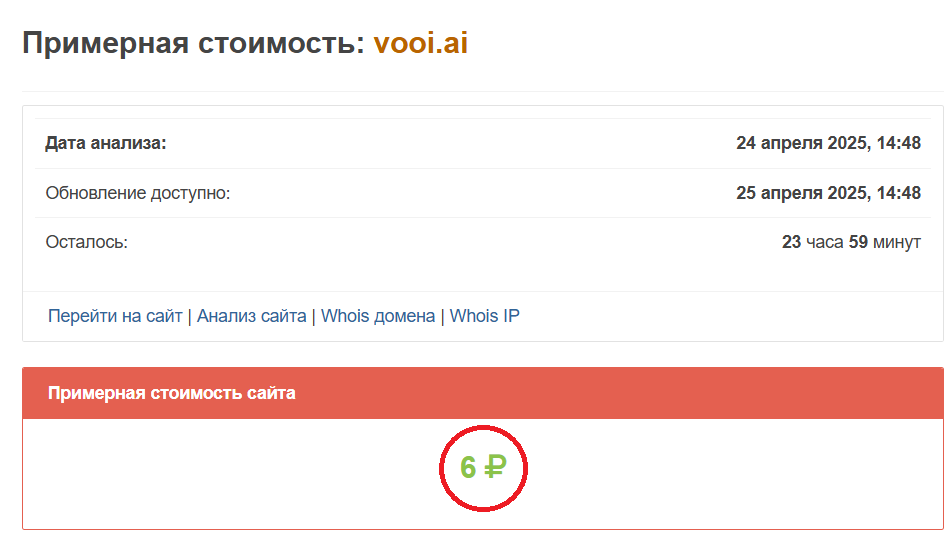Click the green number 6 price value

click(x=468, y=467)
